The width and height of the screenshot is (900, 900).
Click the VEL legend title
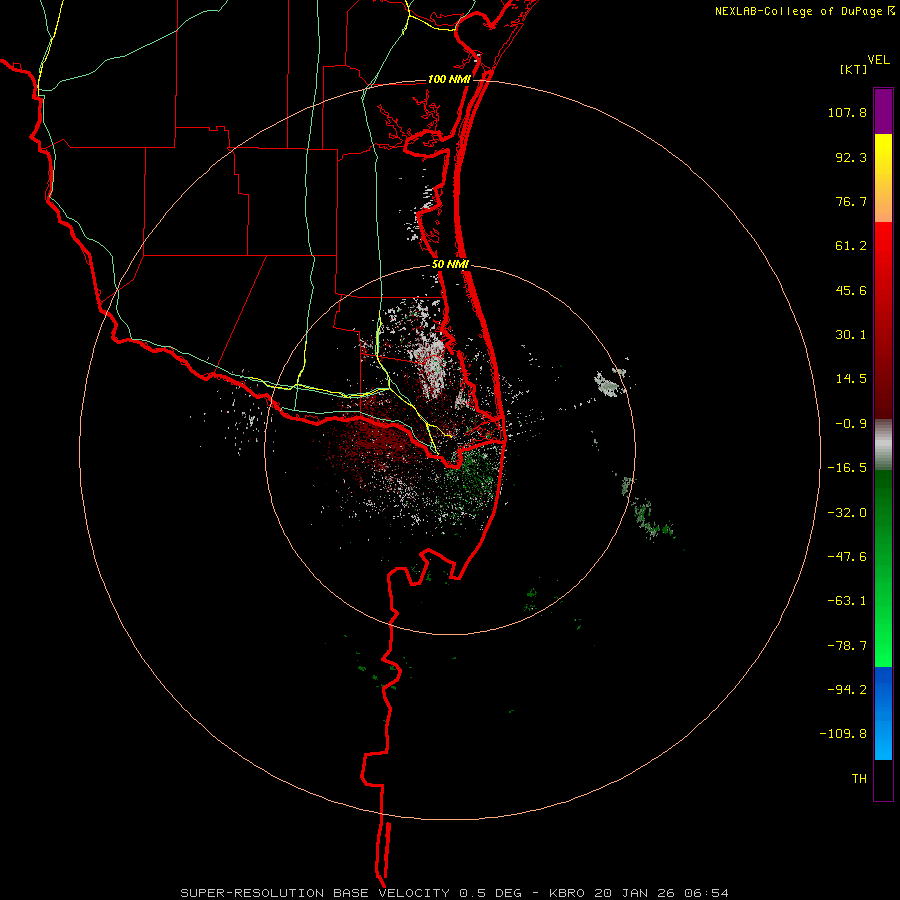pyautogui.click(x=878, y=60)
